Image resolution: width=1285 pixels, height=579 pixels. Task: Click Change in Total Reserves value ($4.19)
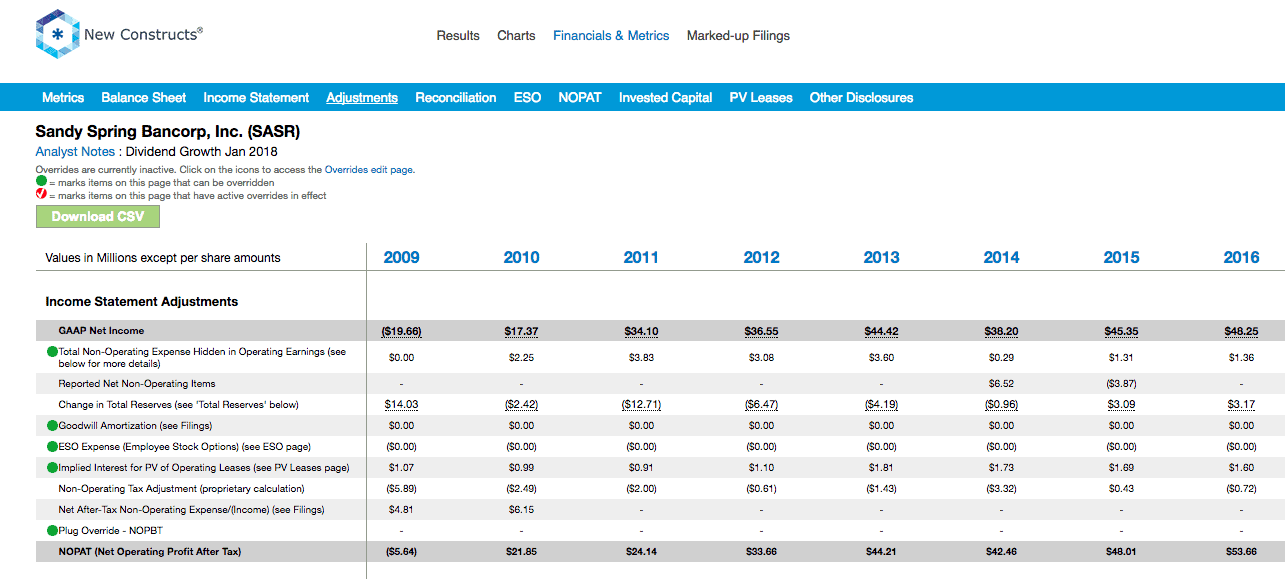click(881, 405)
